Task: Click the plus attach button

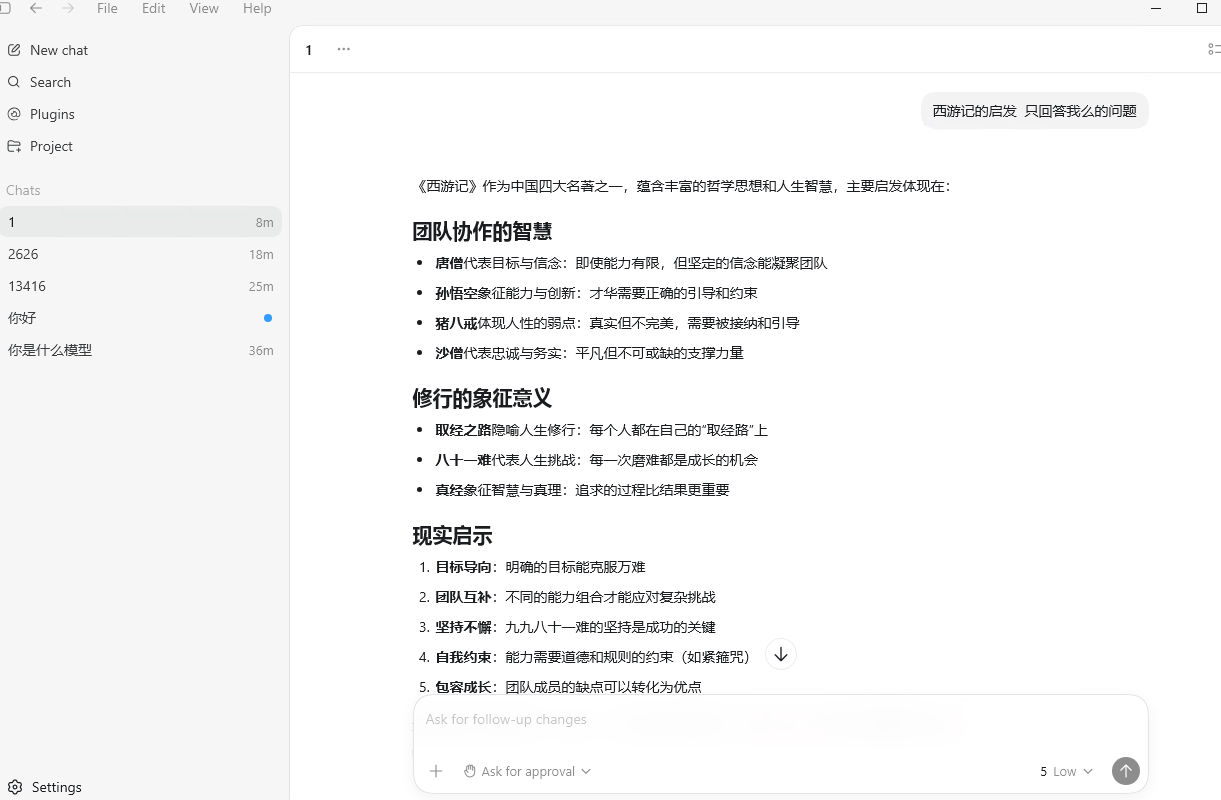Action: (x=436, y=771)
